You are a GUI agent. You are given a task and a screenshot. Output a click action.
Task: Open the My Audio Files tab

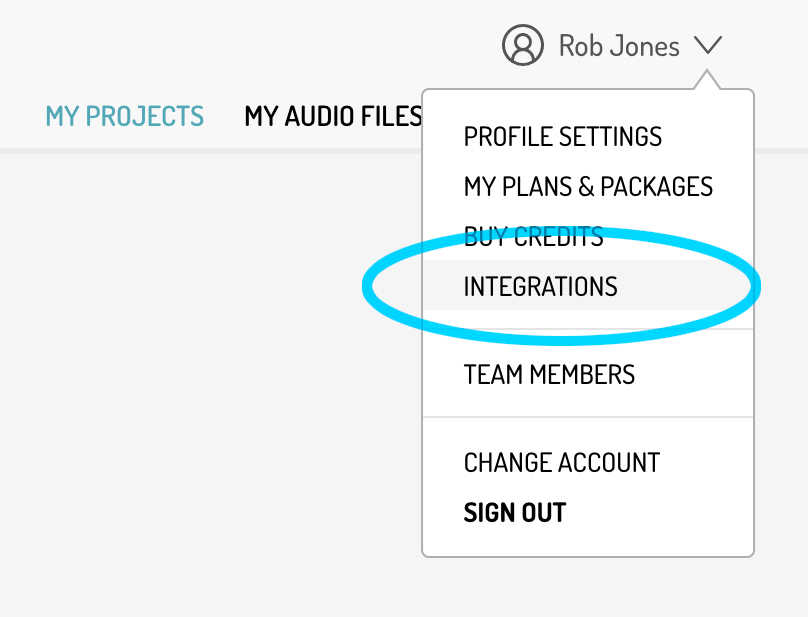pos(333,115)
